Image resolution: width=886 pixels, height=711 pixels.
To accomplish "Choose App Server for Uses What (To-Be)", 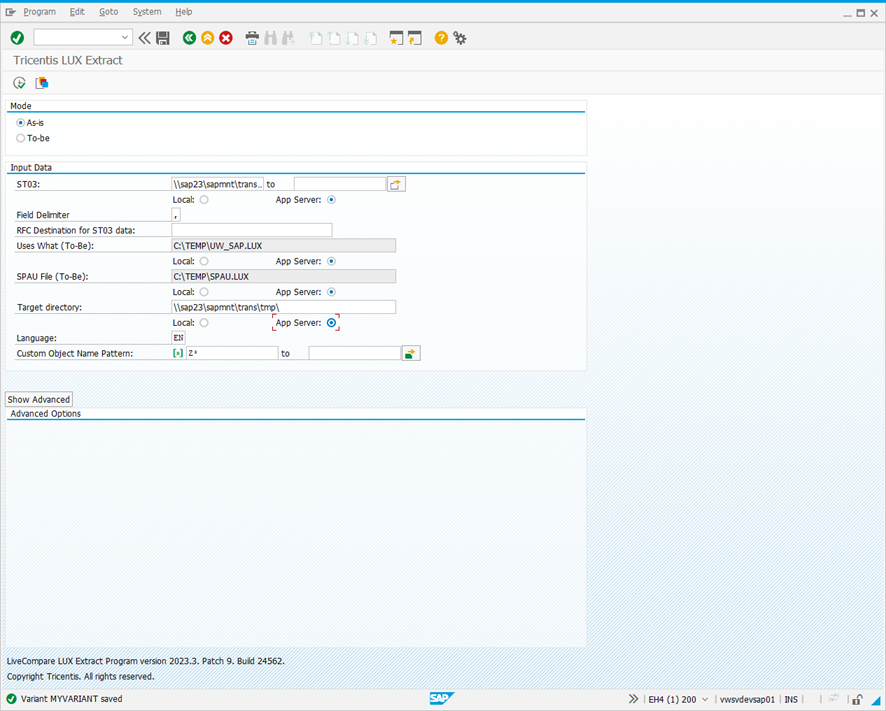I will [x=331, y=261].
